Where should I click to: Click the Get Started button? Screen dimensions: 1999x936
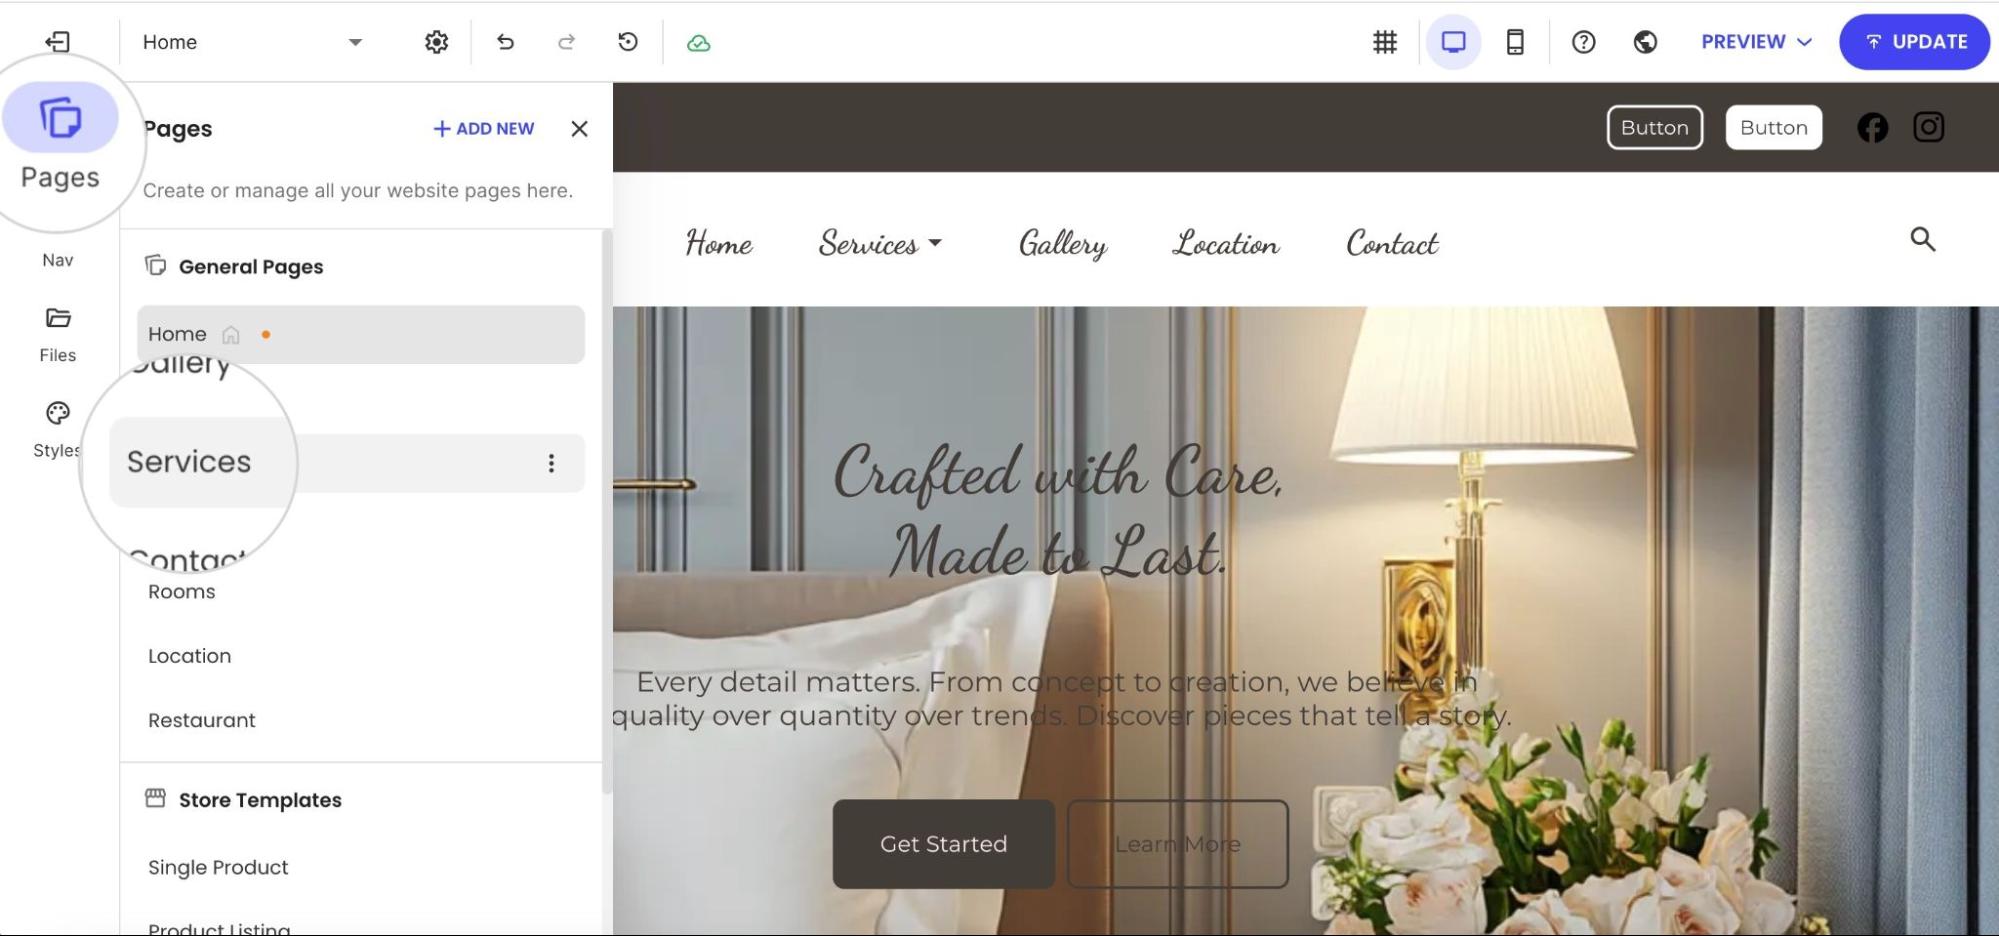[x=943, y=844]
